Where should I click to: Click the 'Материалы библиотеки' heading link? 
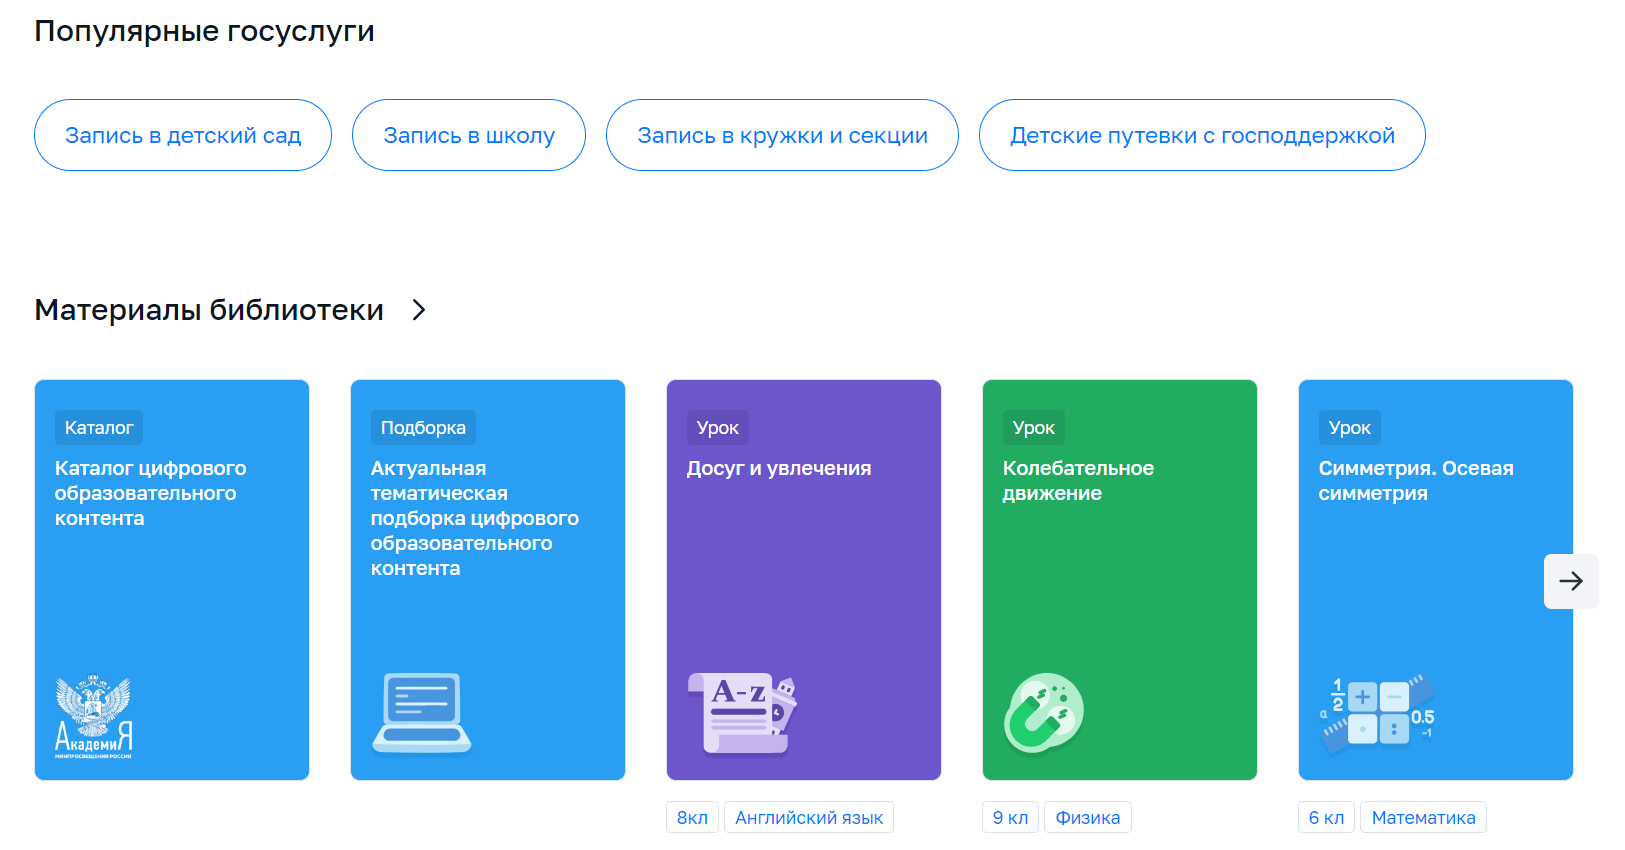click(209, 310)
